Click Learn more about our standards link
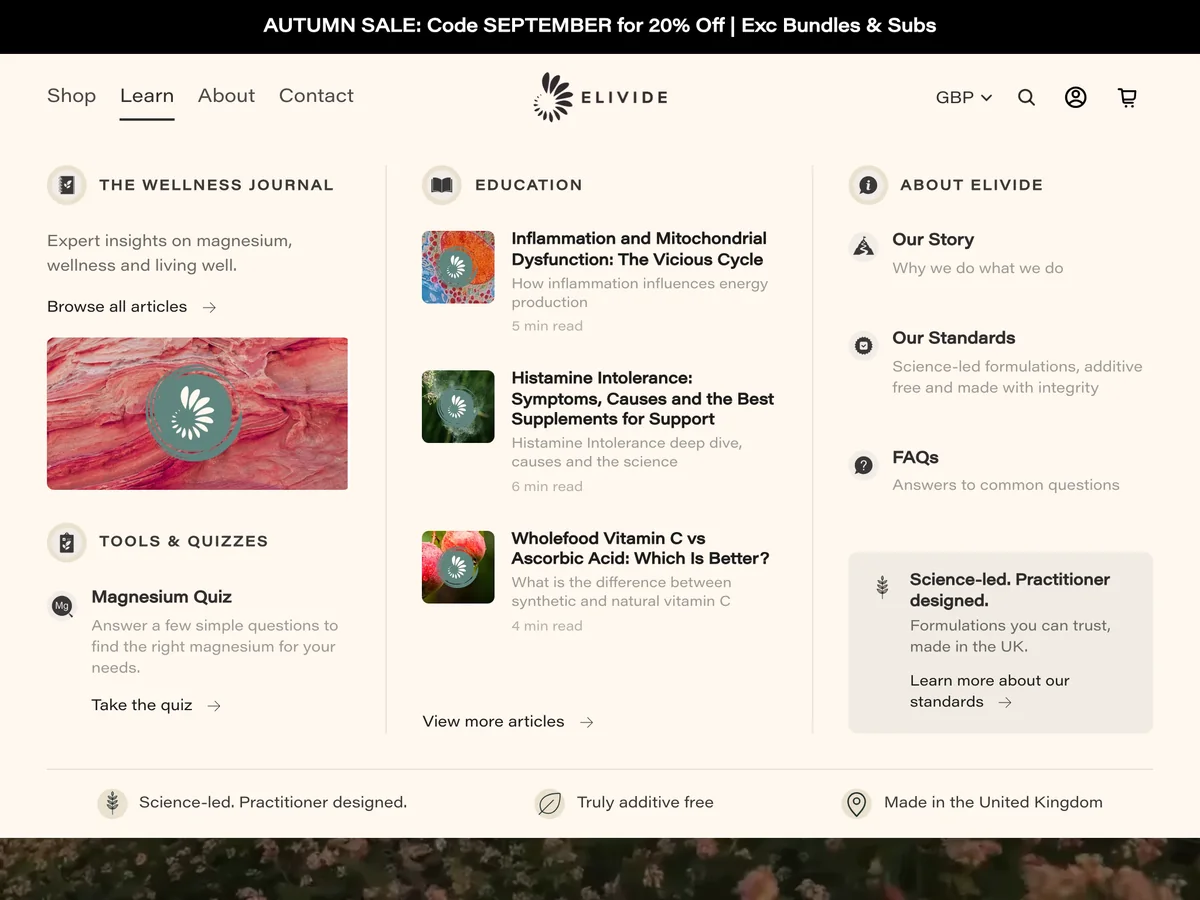 click(990, 691)
